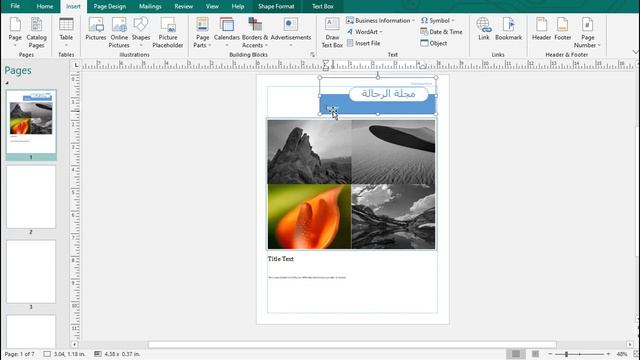The width and height of the screenshot is (640, 360).
Task: Click the mountain rock photo
Action: pos(309,151)
